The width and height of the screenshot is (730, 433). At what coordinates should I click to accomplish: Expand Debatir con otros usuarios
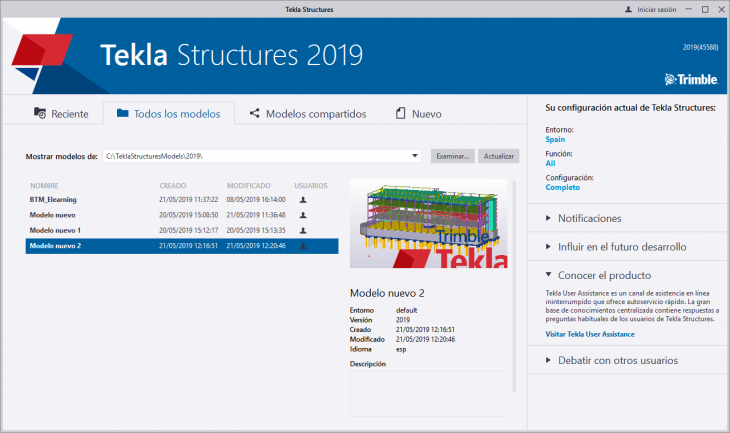[x=618, y=360]
